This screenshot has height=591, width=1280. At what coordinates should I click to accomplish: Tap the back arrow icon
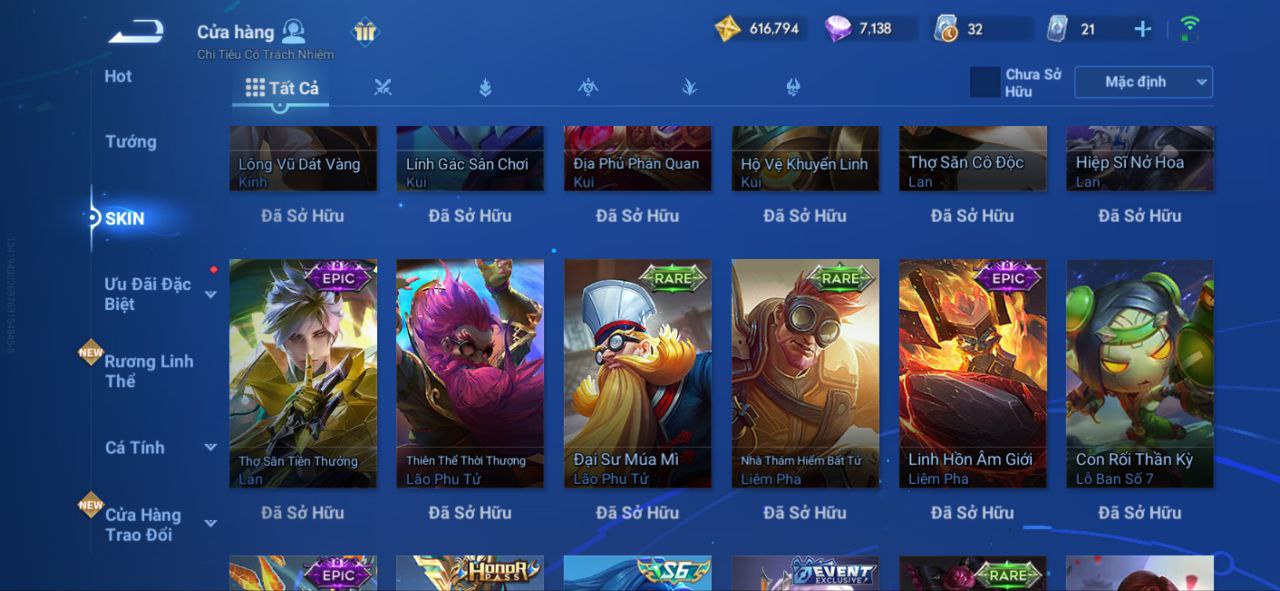[x=136, y=32]
